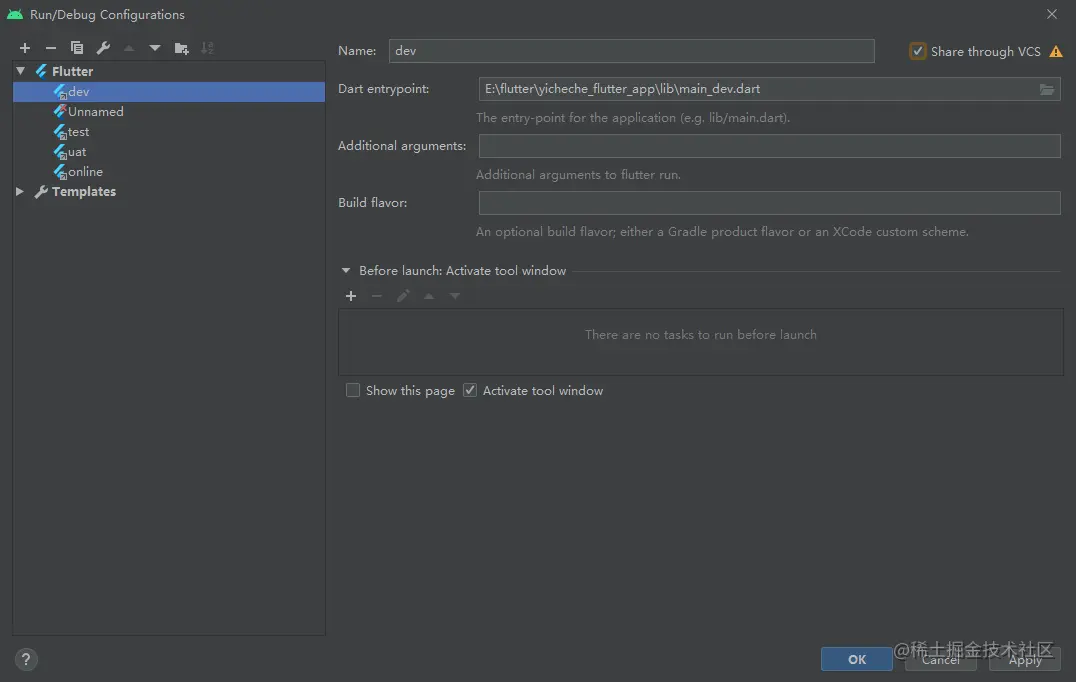Uncheck Activate tool window option
This screenshot has width=1076, height=682.
point(470,391)
